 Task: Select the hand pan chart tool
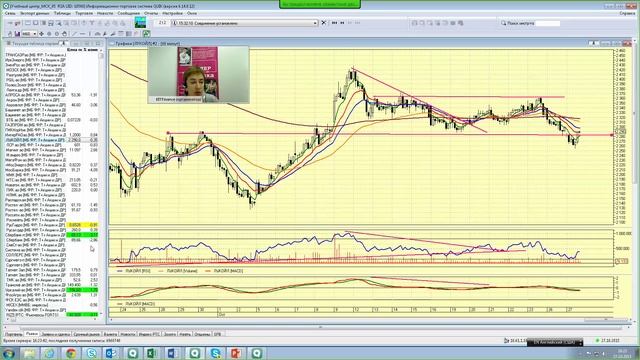64,33
